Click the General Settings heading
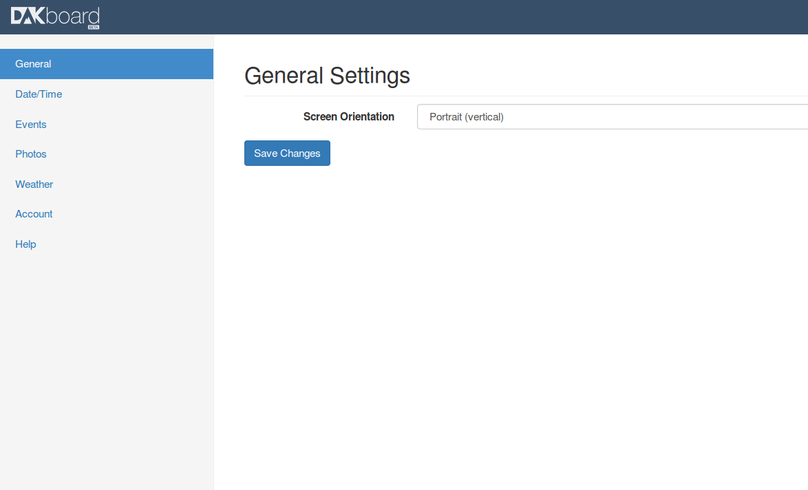The width and height of the screenshot is (808, 490). [x=327, y=76]
